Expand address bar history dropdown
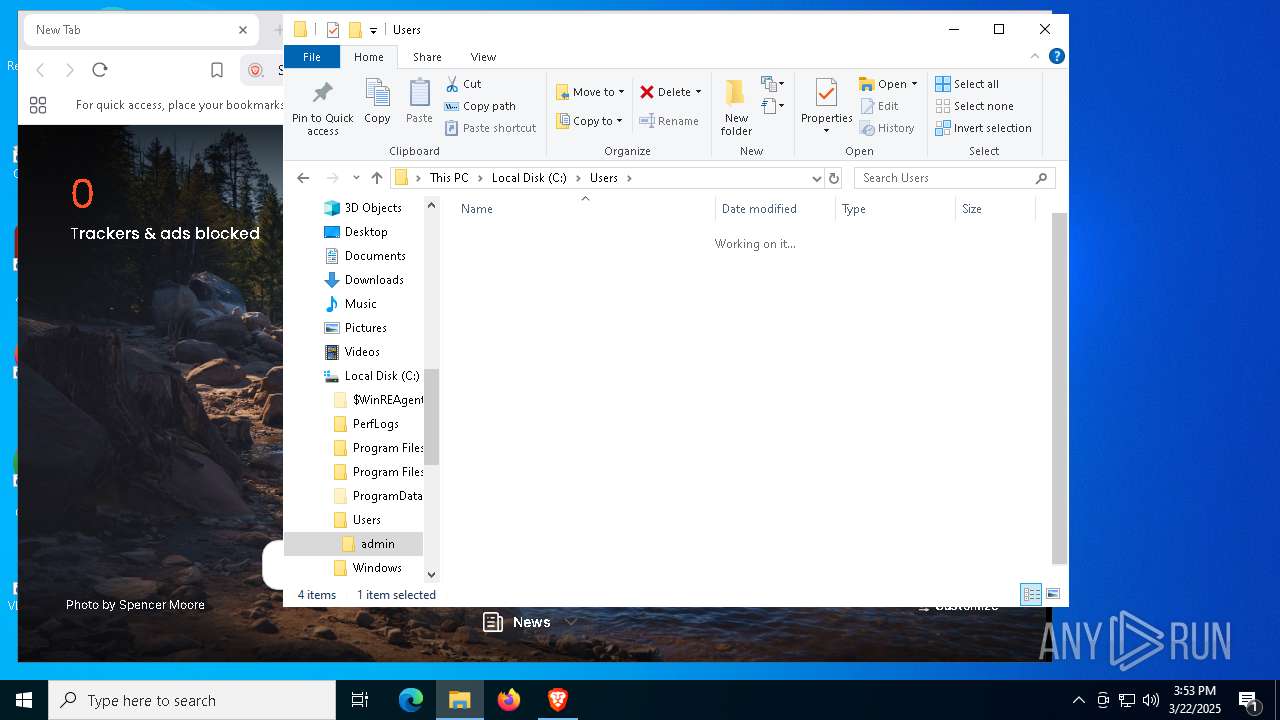Viewport: 1280px width, 720px height. 817,178
